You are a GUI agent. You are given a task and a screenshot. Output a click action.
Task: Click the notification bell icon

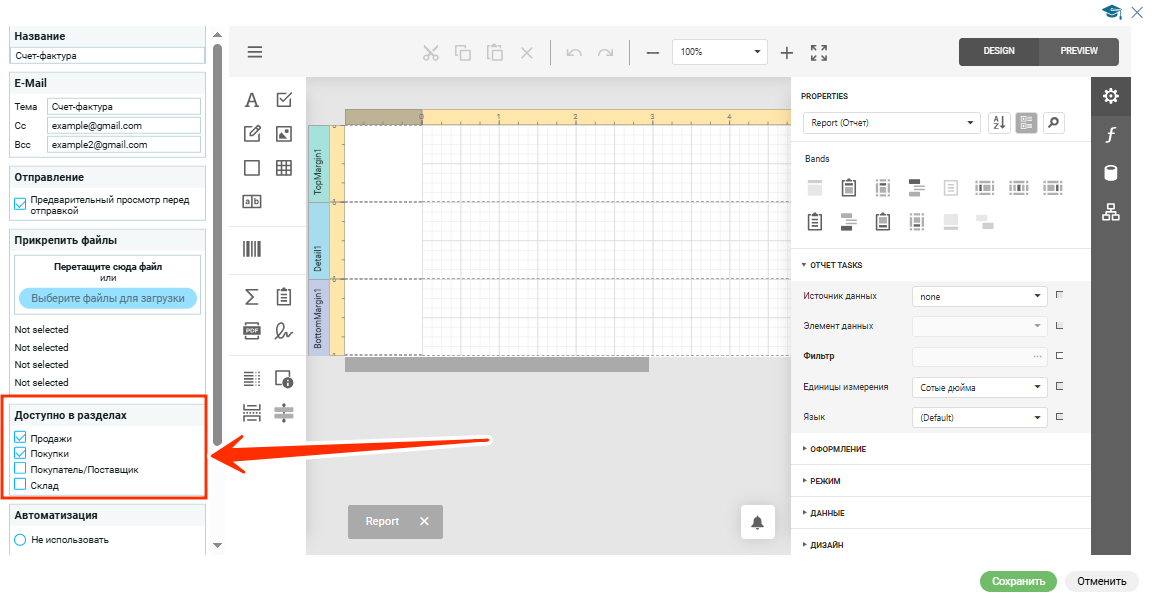pyautogui.click(x=757, y=522)
